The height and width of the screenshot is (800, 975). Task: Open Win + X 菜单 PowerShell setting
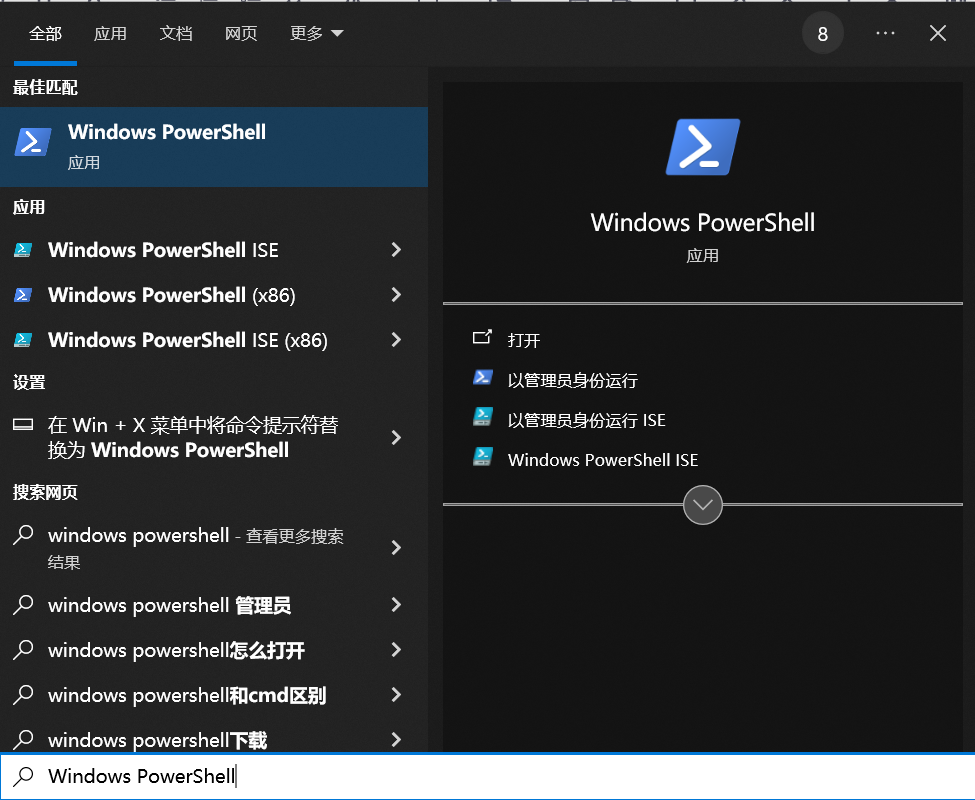coord(214,438)
